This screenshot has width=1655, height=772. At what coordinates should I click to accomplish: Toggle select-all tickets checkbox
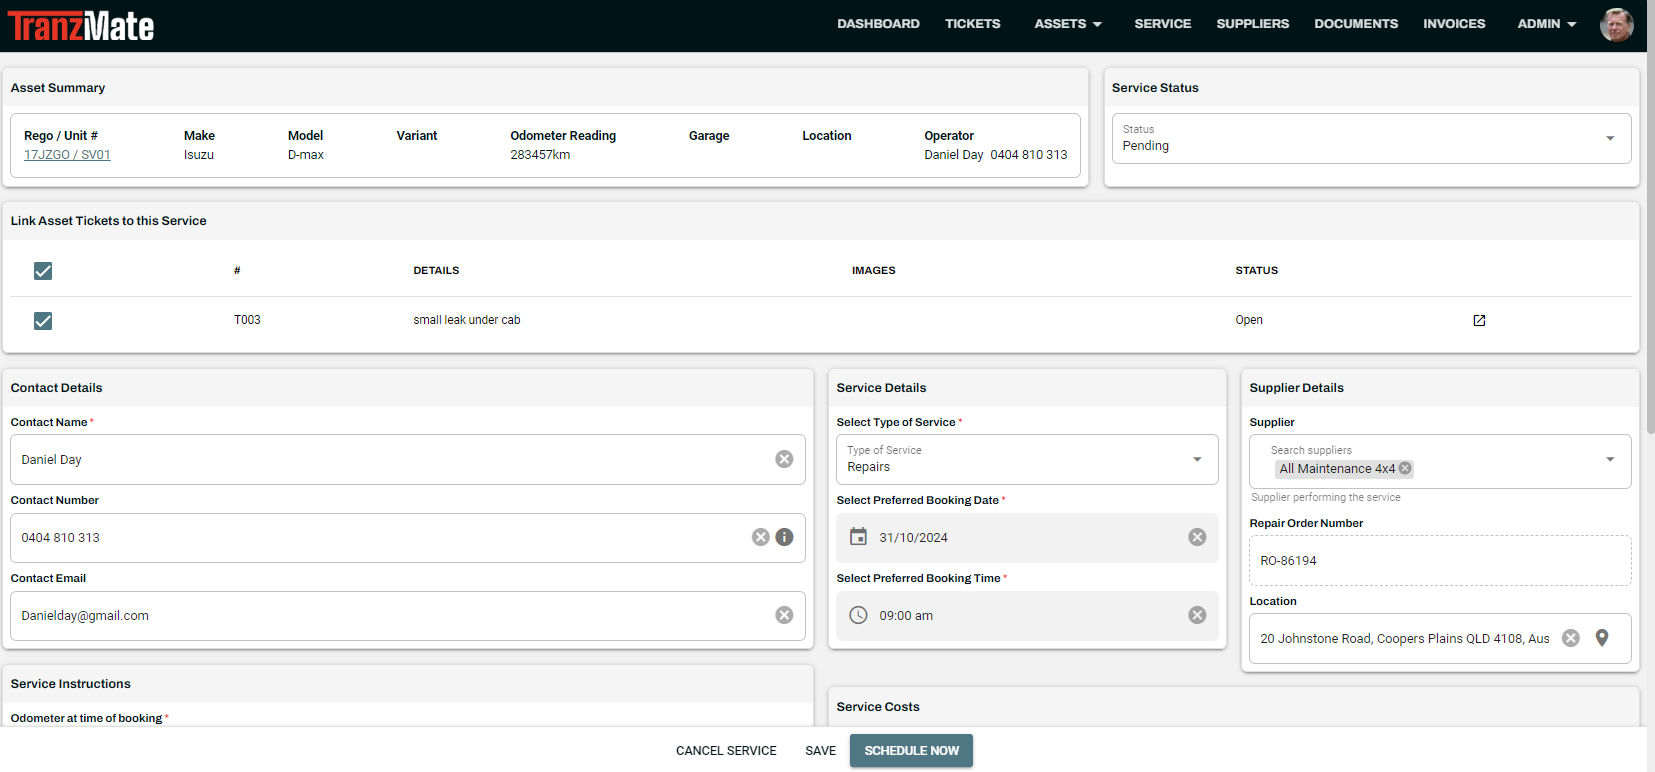(43, 271)
